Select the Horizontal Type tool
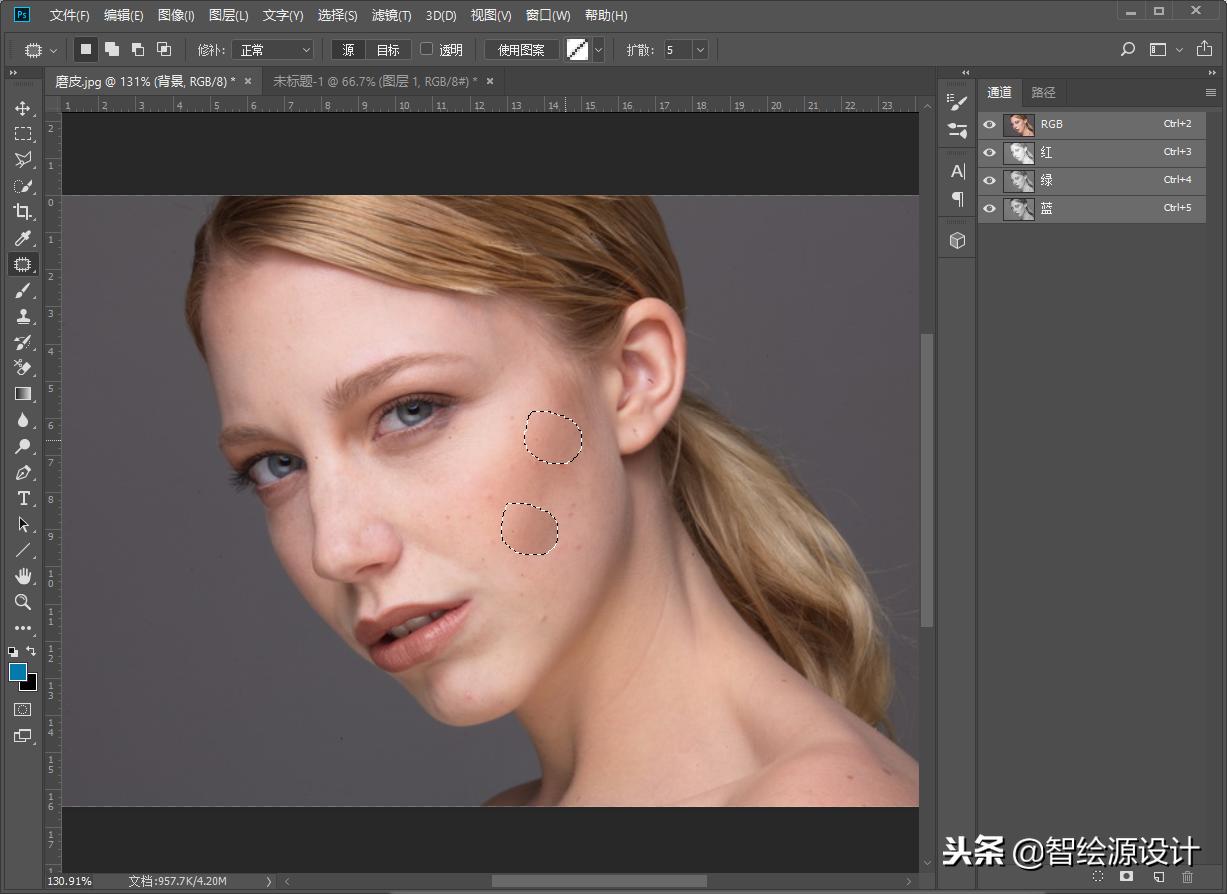This screenshot has height=894, width=1227. tap(22, 498)
